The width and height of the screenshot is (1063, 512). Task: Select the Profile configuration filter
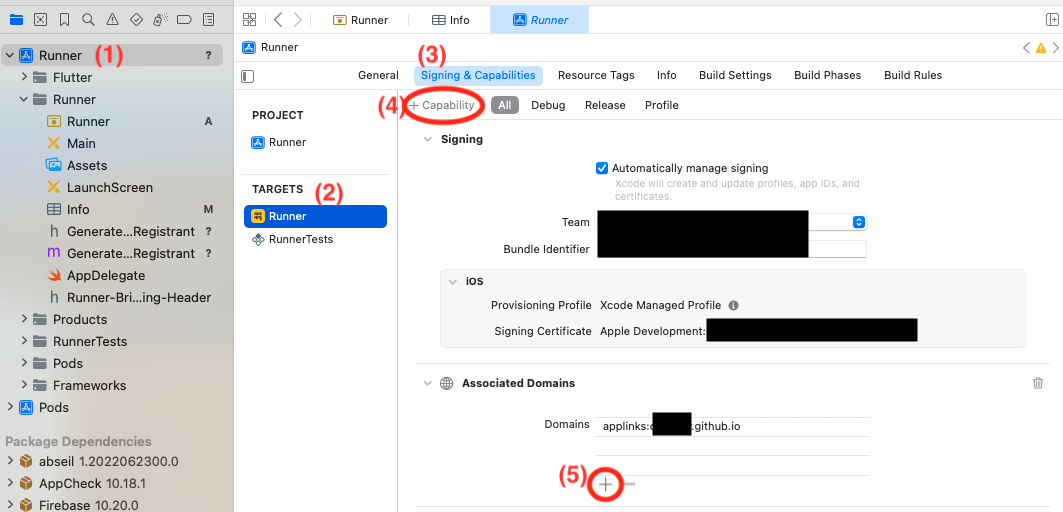click(x=662, y=105)
